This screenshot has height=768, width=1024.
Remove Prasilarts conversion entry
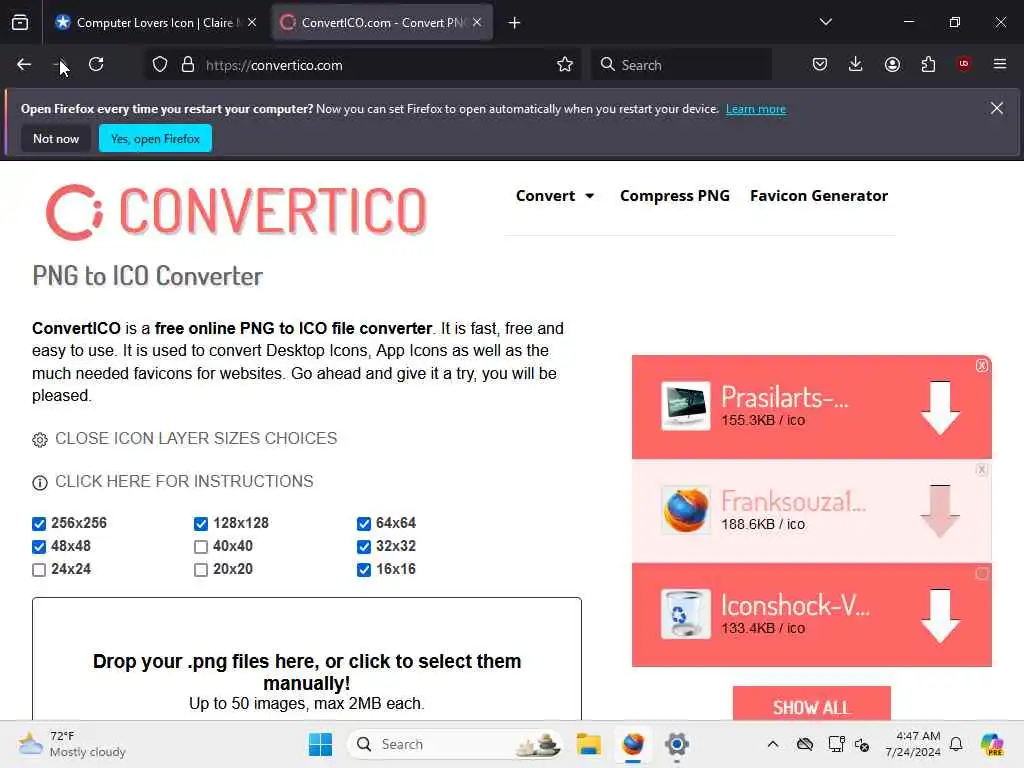(x=982, y=365)
